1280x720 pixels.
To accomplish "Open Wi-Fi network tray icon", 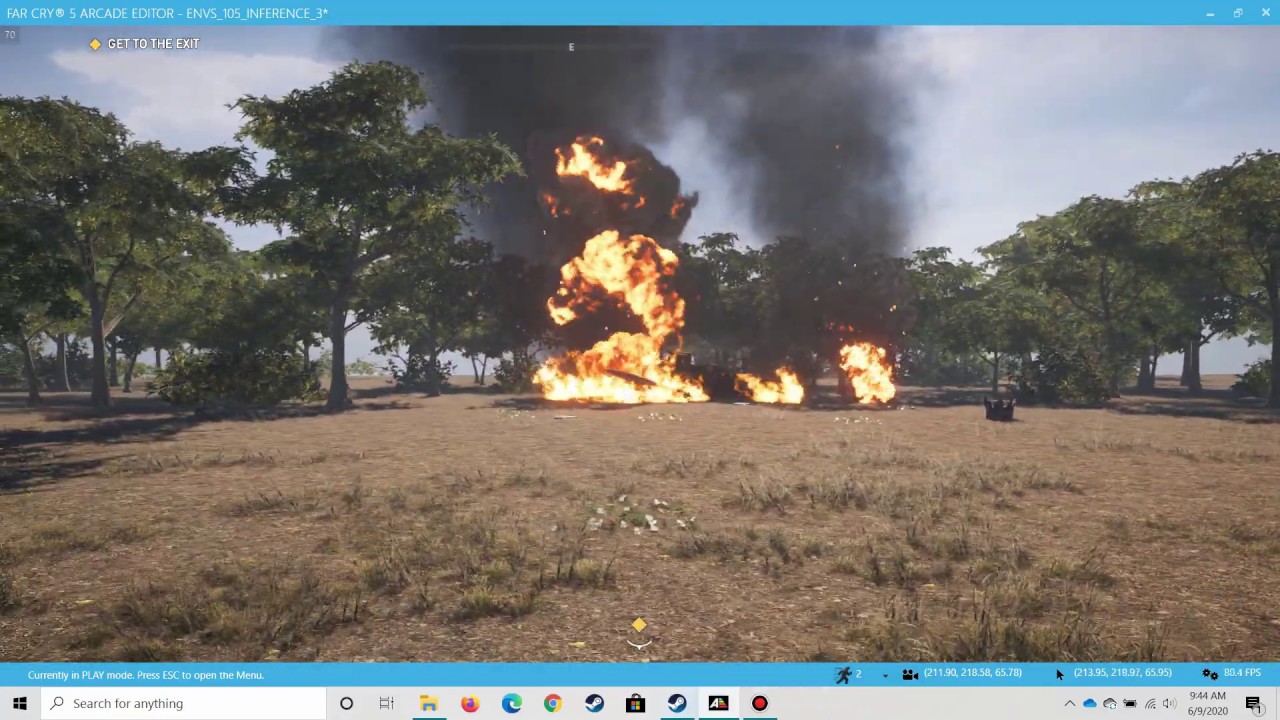I will [1150, 704].
